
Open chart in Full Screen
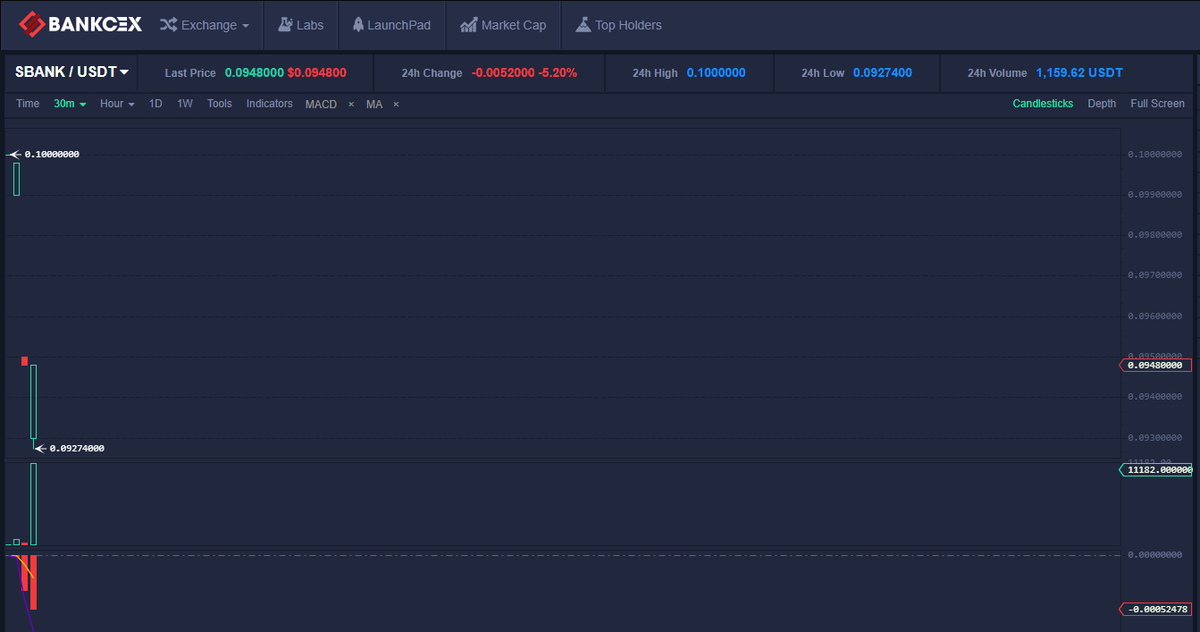(x=1158, y=104)
